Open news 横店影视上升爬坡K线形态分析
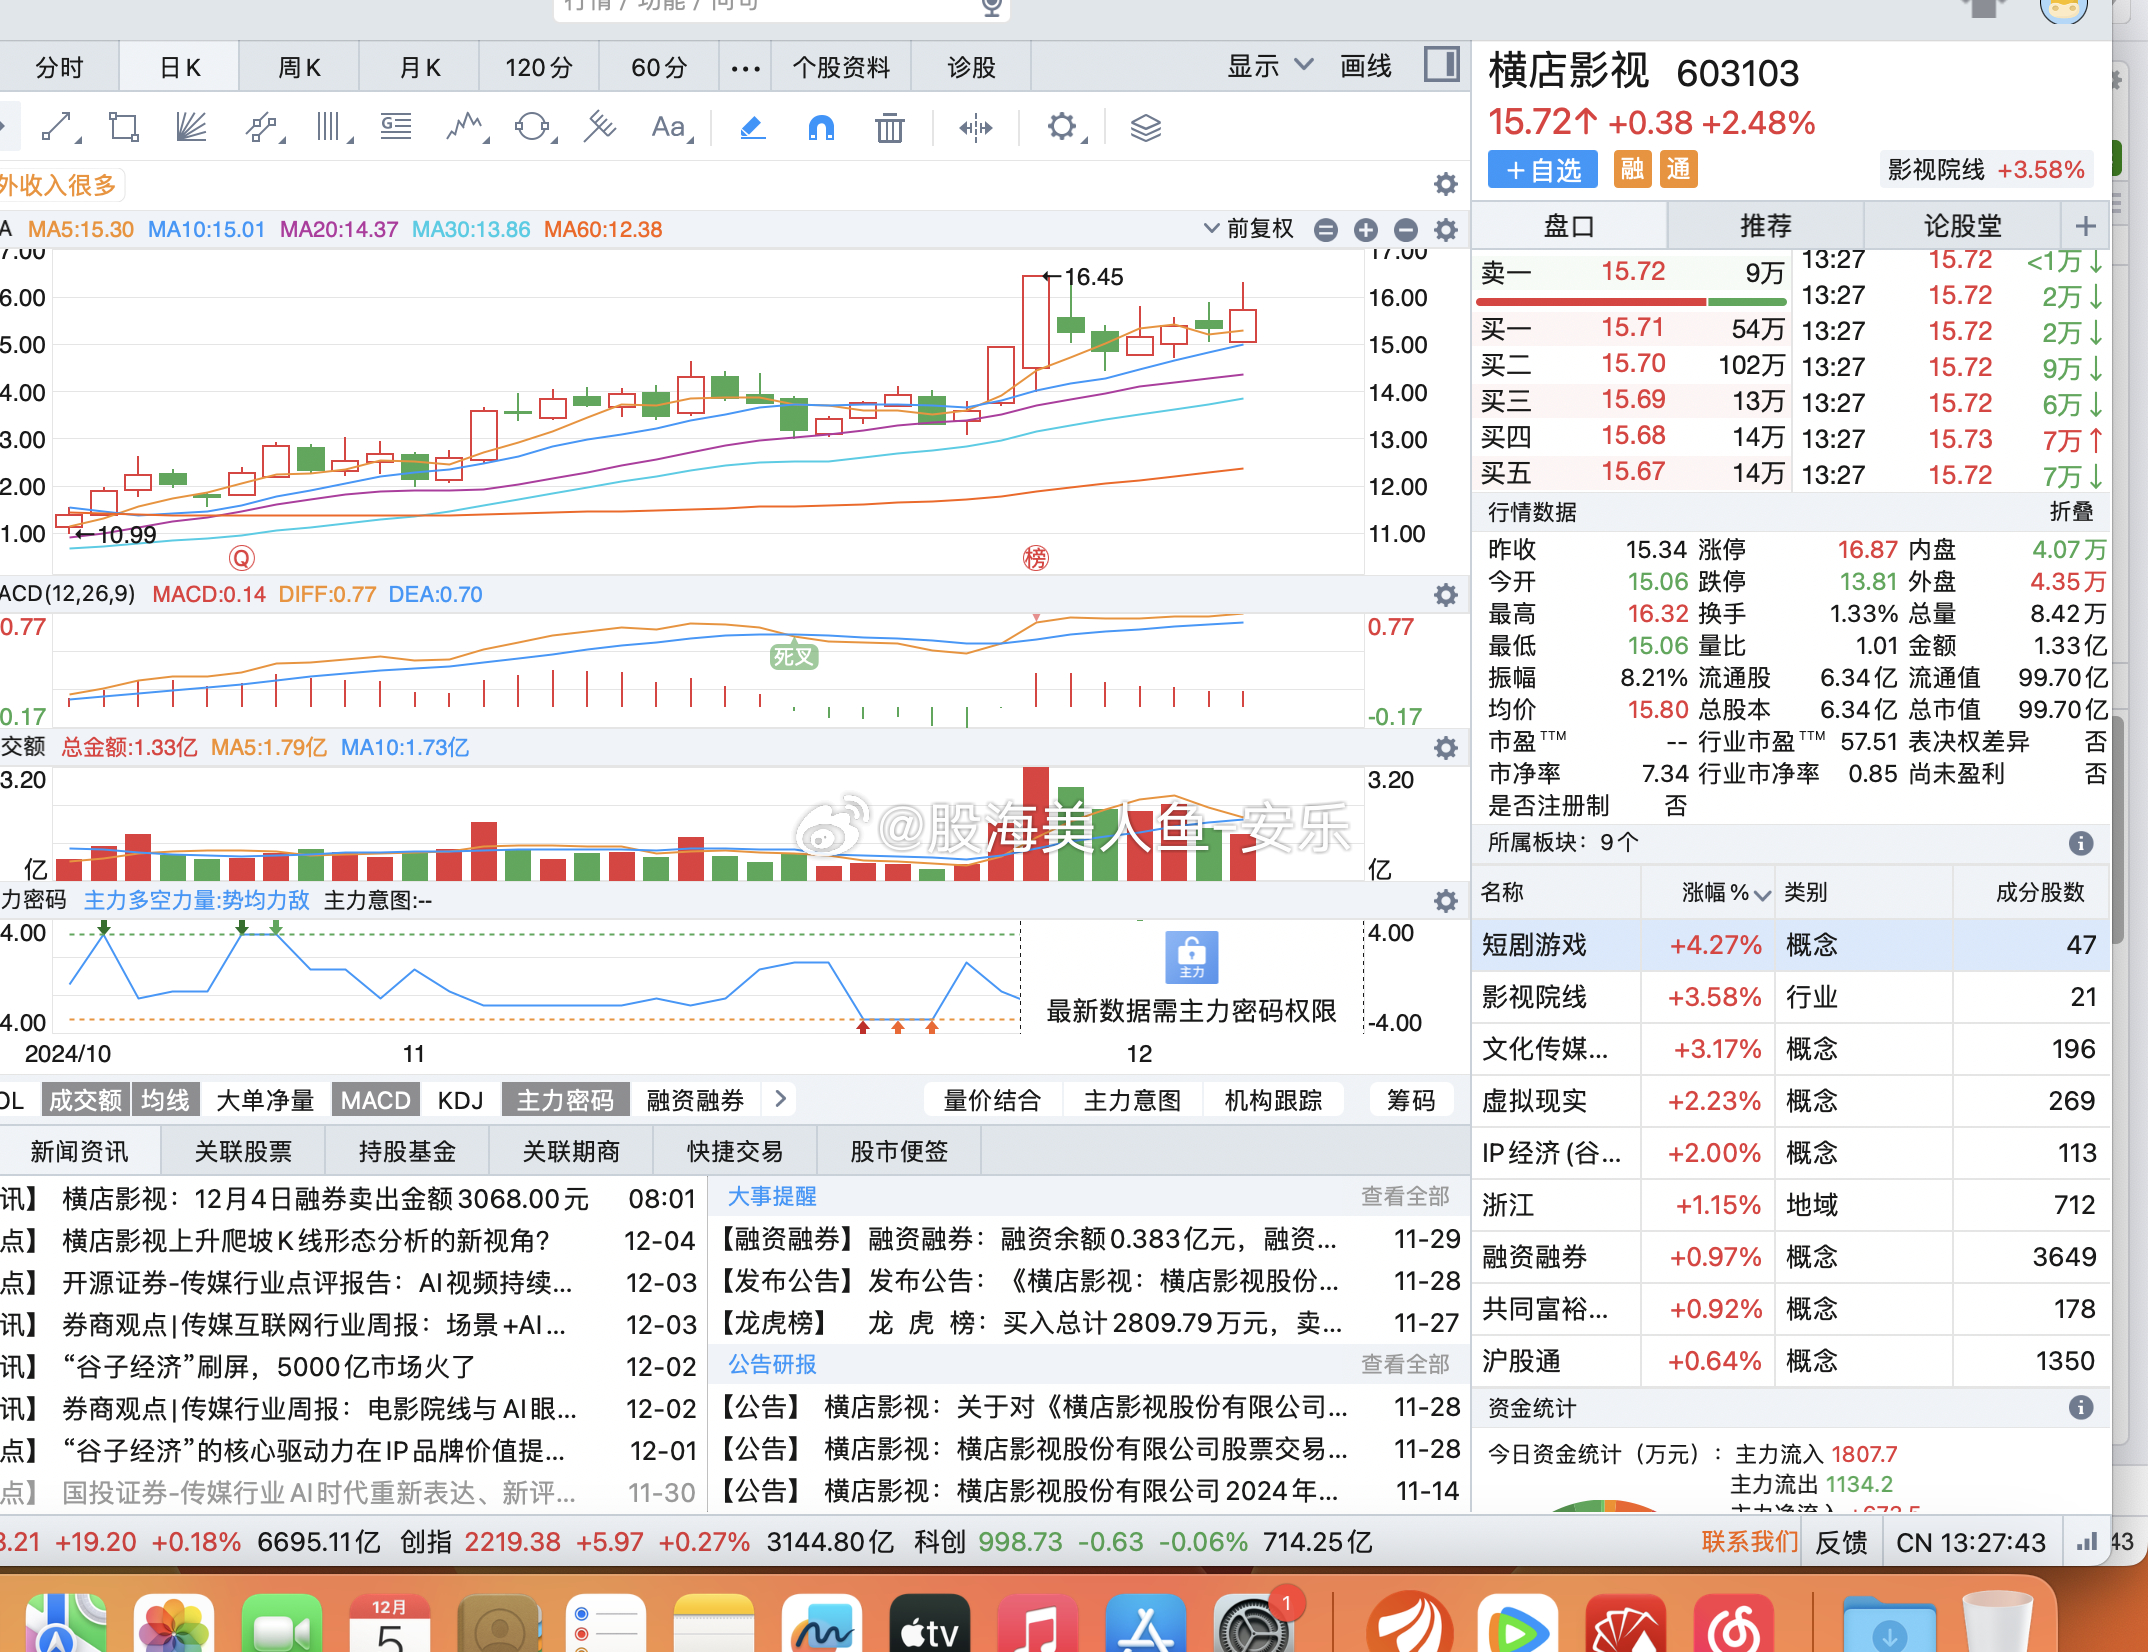The image size is (2148, 1652). pos(306,1241)
